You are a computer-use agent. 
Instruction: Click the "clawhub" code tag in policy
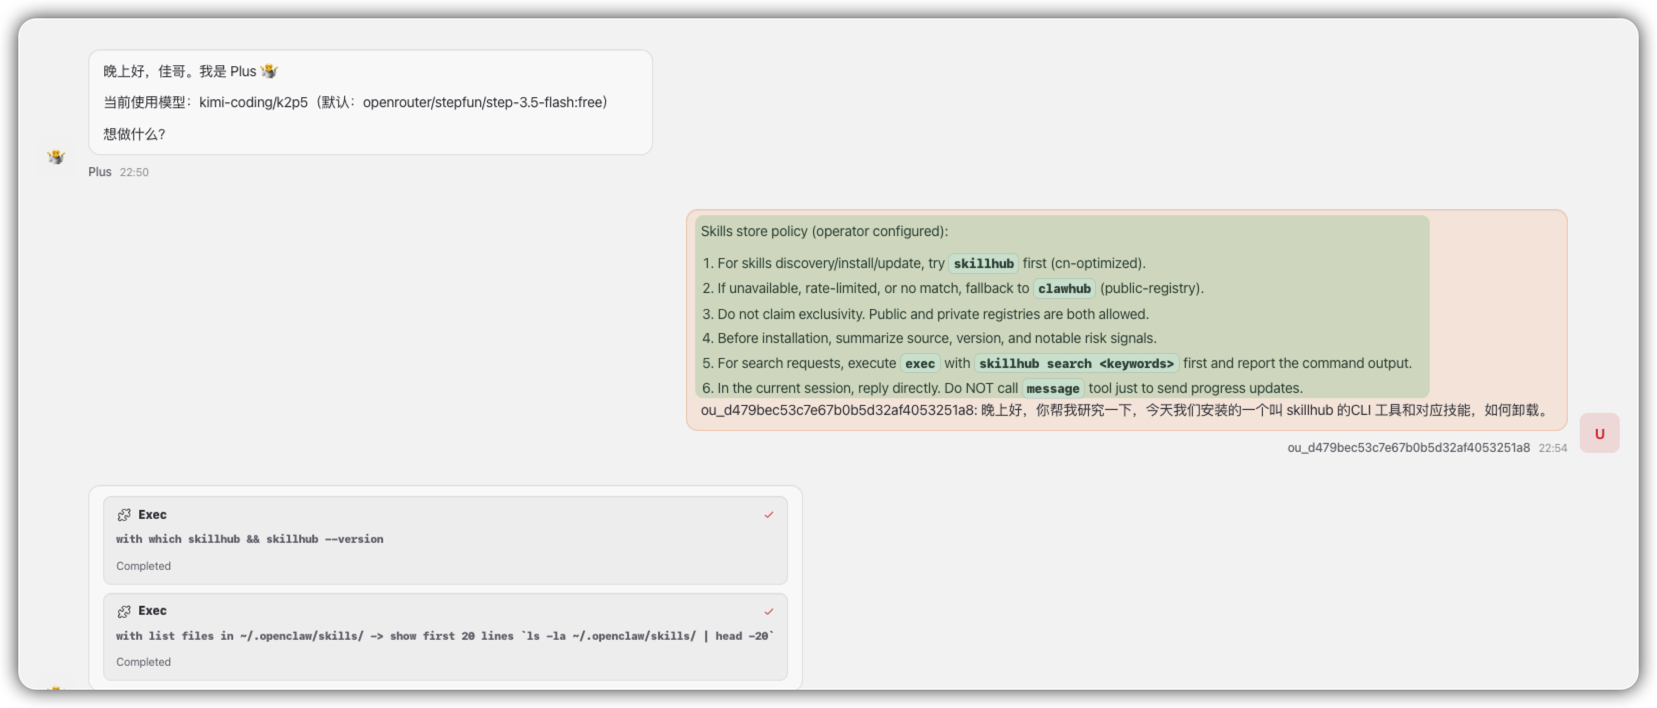point(1064,289)
